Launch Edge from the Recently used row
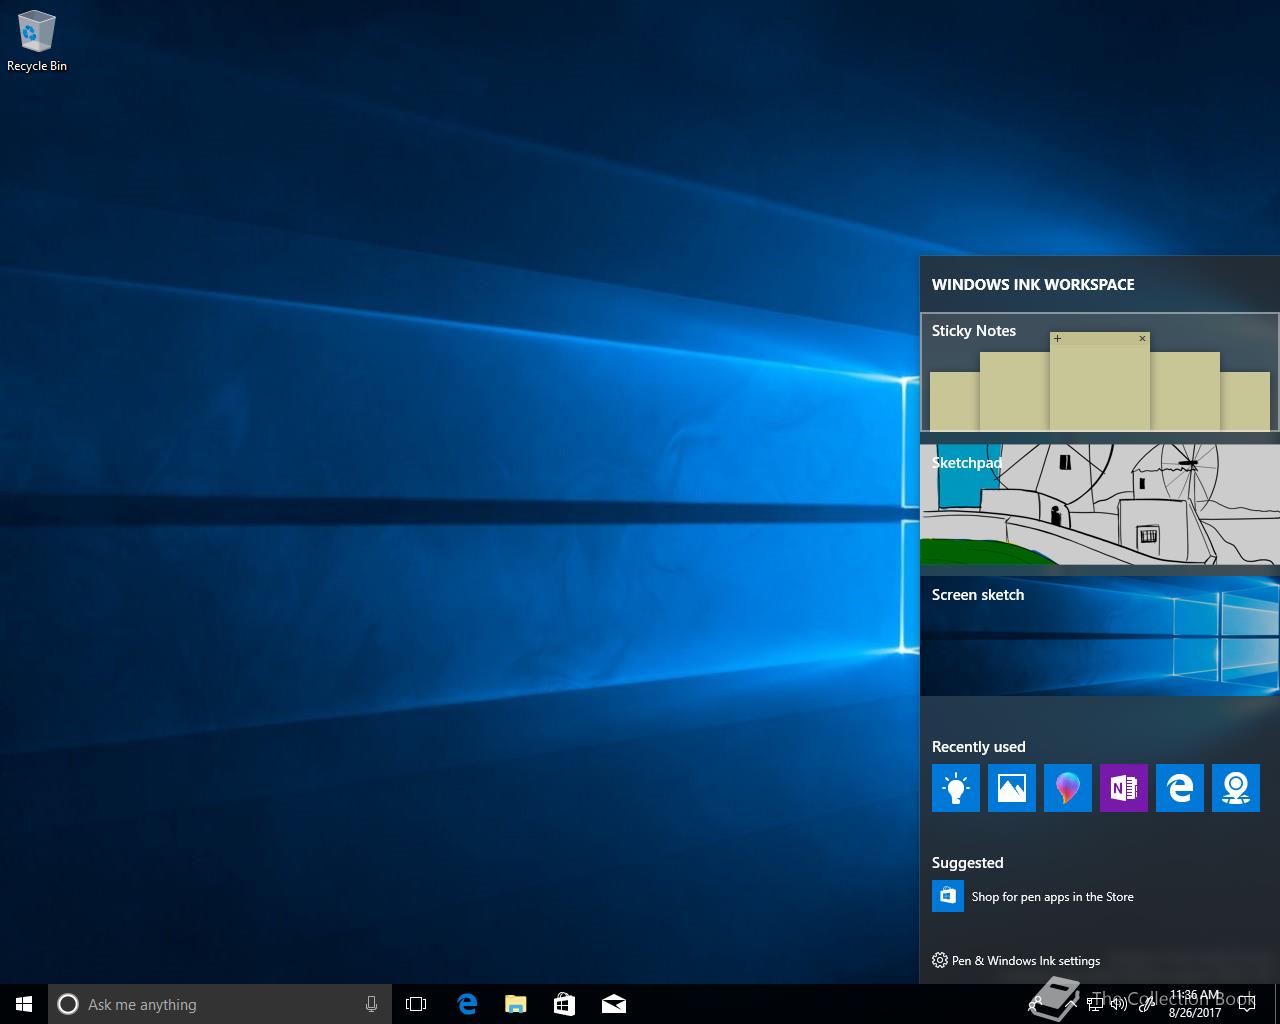 1179,788
